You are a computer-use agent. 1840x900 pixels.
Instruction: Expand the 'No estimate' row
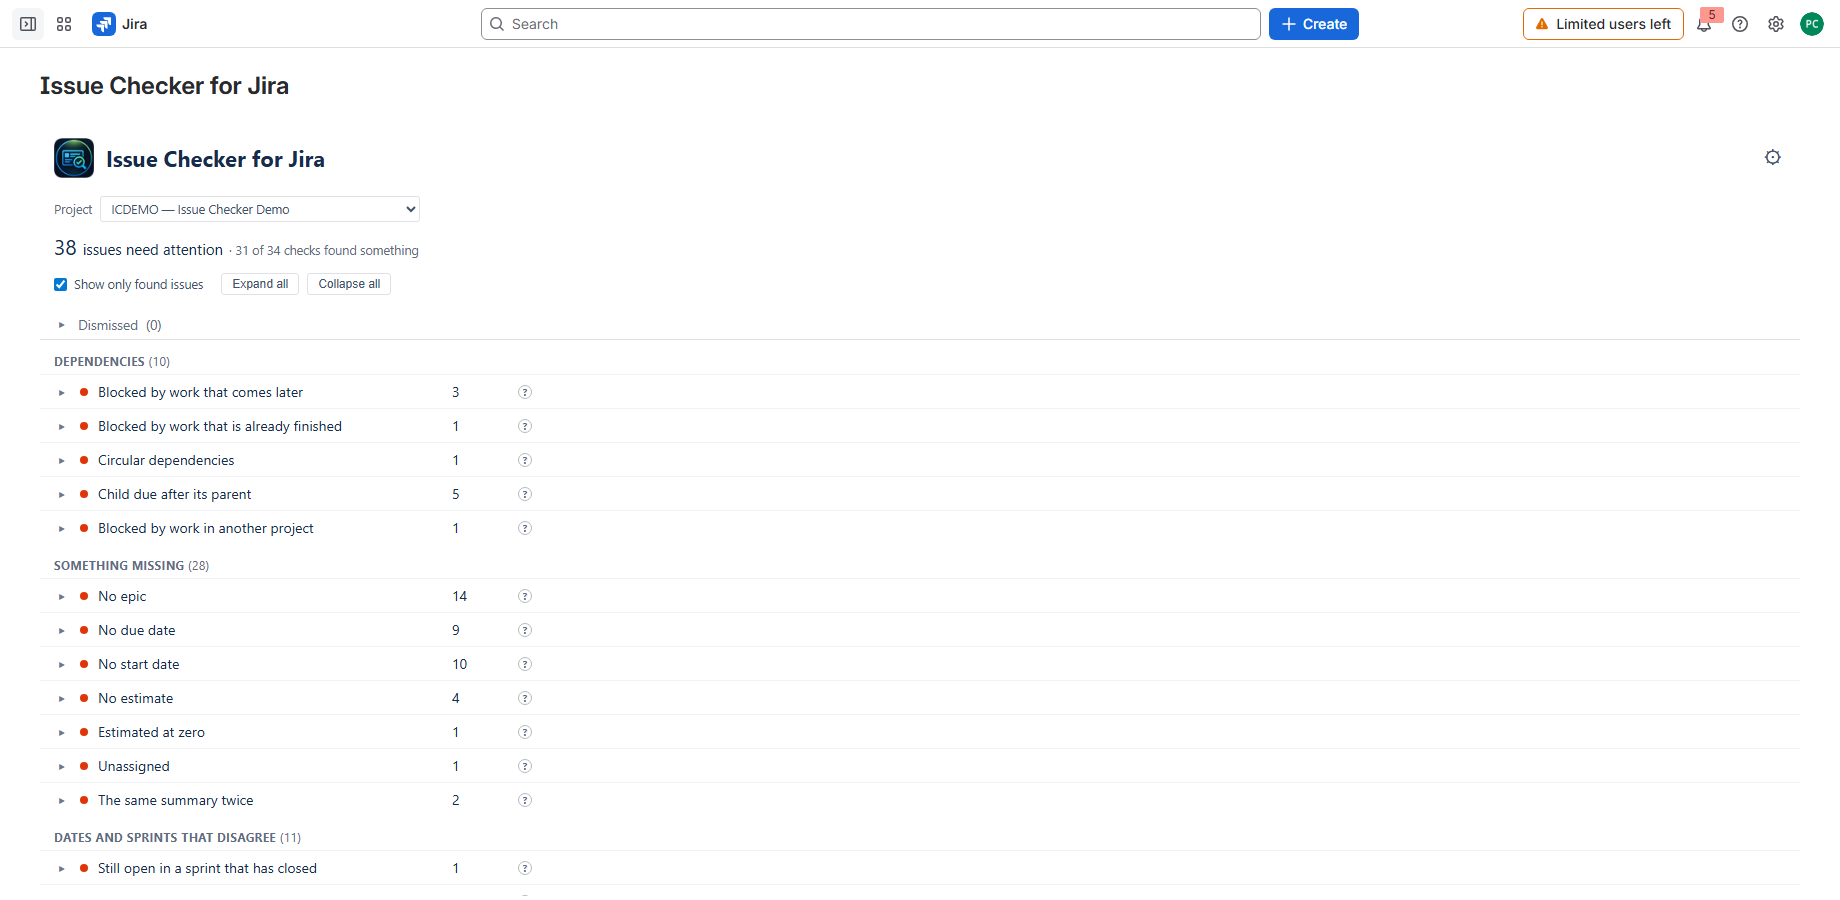pos(61,699)
